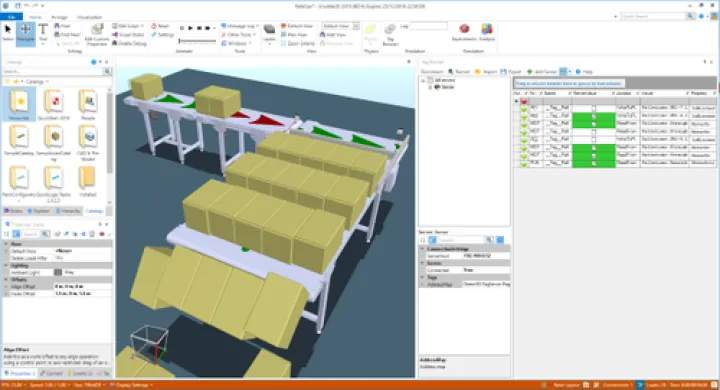The image size is (720, 390).
Task: Click the Ambient Light gray color swatch
Action: click(58, 272)
